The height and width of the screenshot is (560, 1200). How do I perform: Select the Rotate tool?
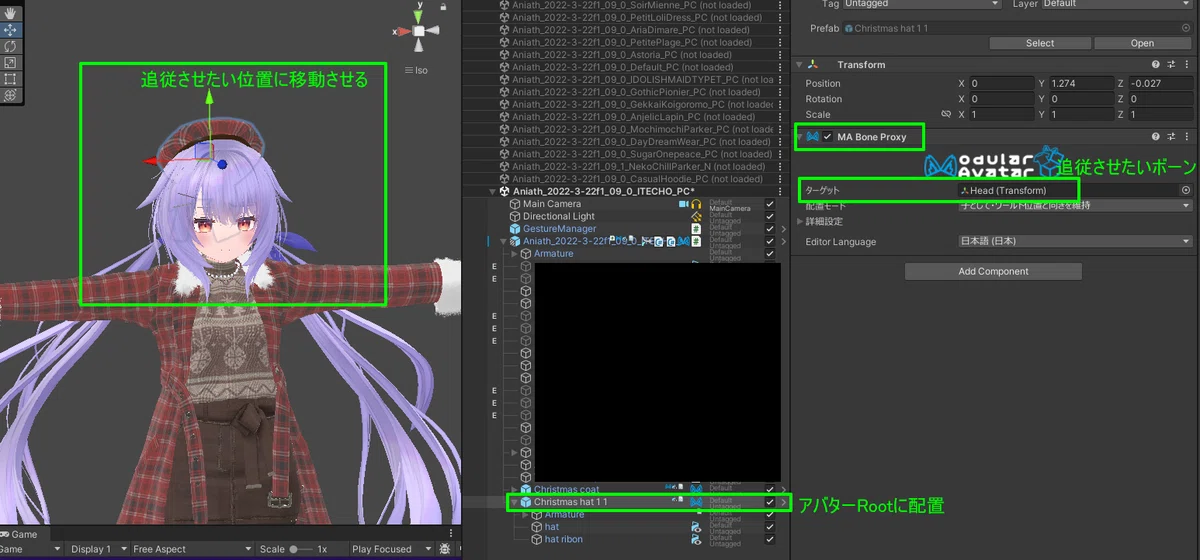click(x=10, y=46)
